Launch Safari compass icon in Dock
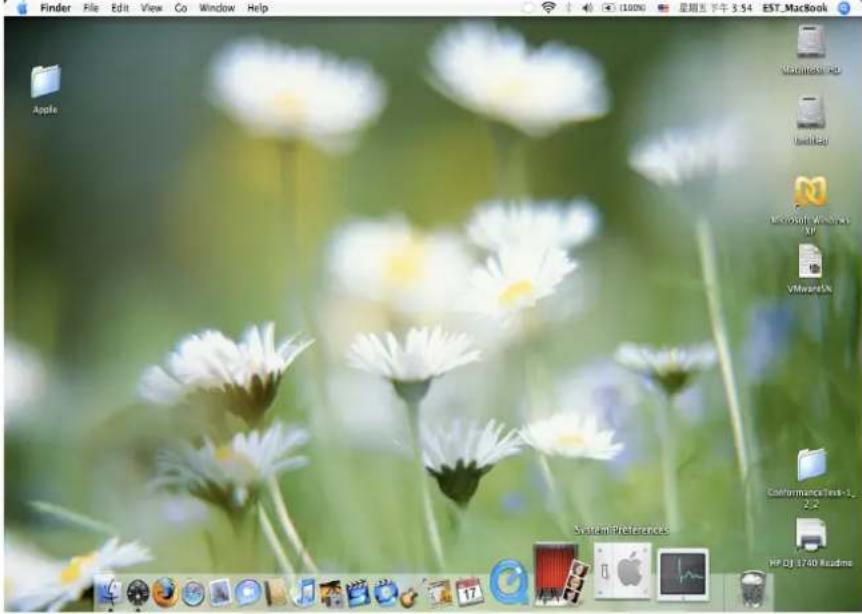Screen dimensions: 862x614 (193, 594)
